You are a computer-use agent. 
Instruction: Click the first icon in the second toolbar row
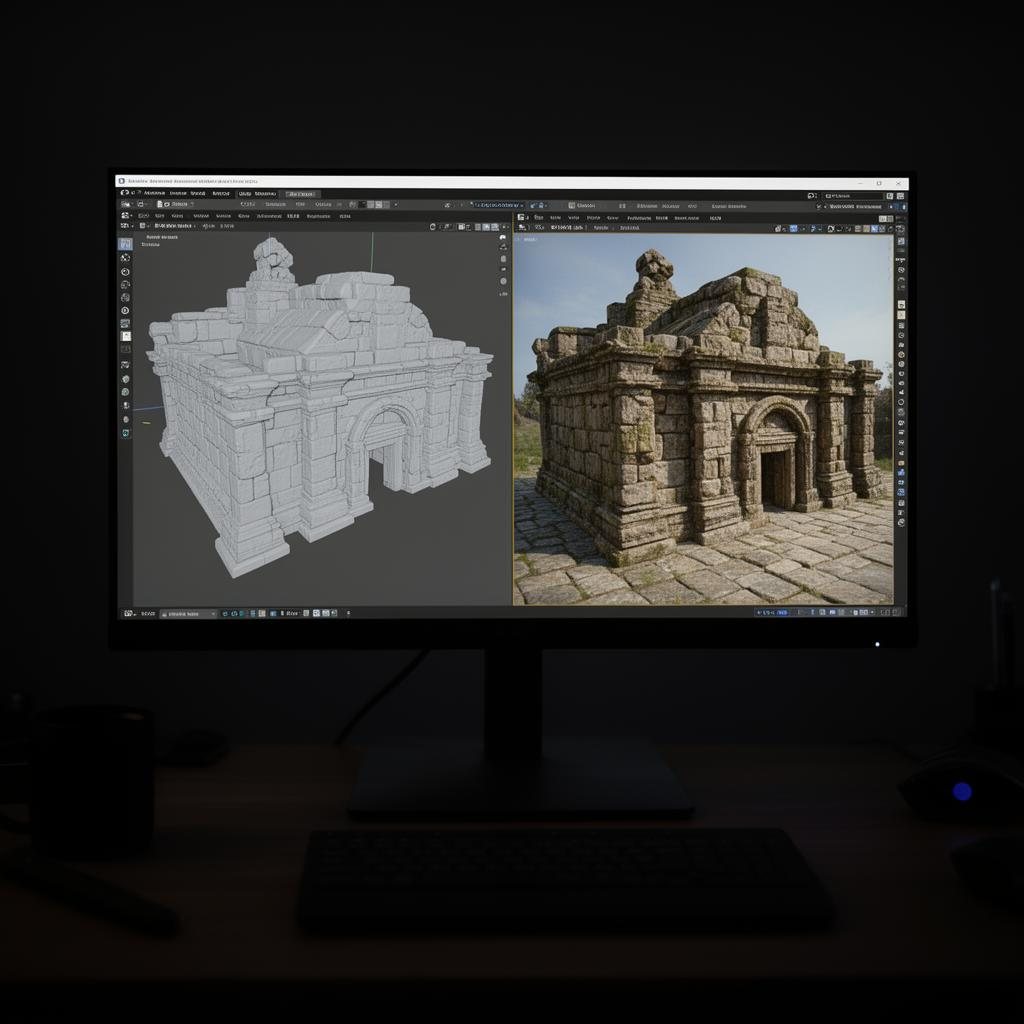[x=126, y=204]
